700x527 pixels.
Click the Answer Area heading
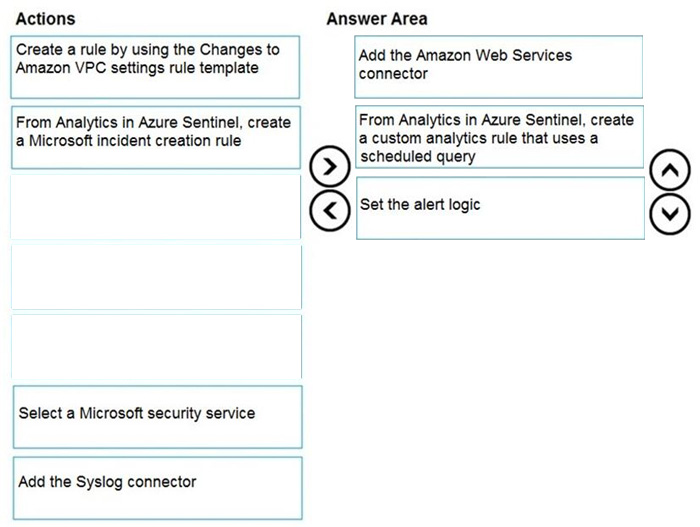pyautogui.click(x=377, y=19)
